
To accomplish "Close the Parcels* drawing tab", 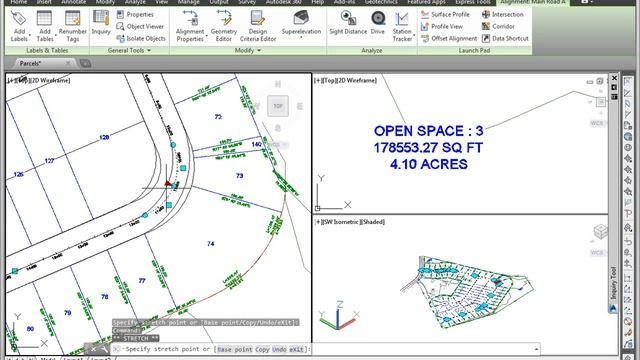I will 68,63.
